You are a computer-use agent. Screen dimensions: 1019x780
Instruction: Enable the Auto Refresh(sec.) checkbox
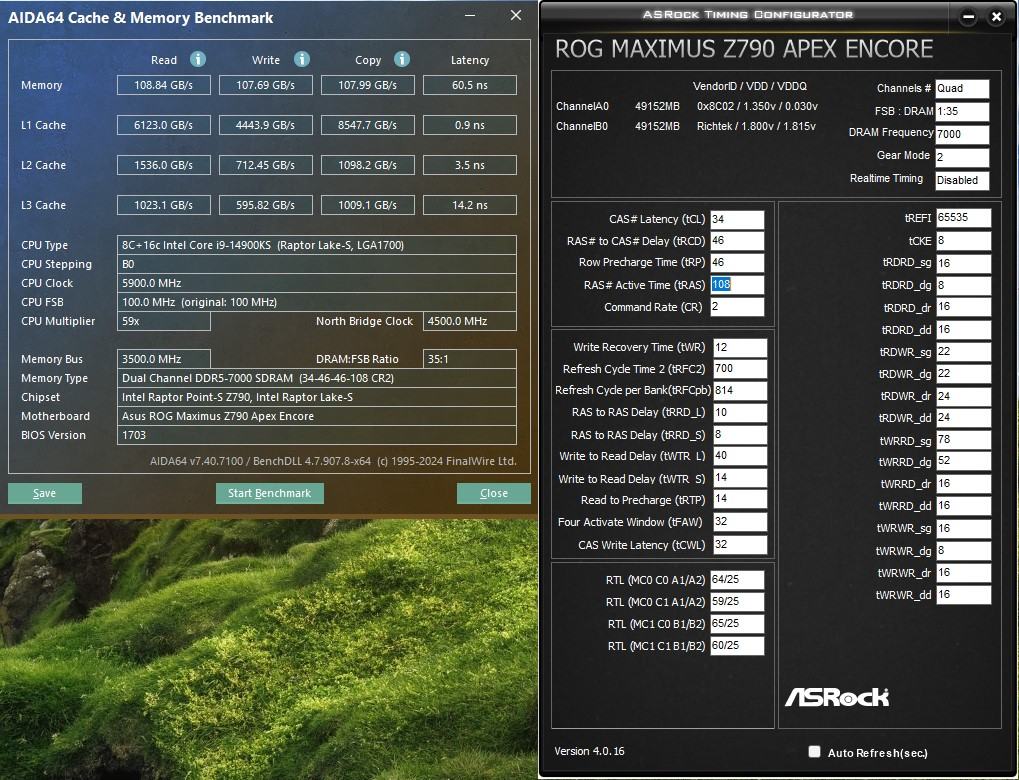coord(814,751)
